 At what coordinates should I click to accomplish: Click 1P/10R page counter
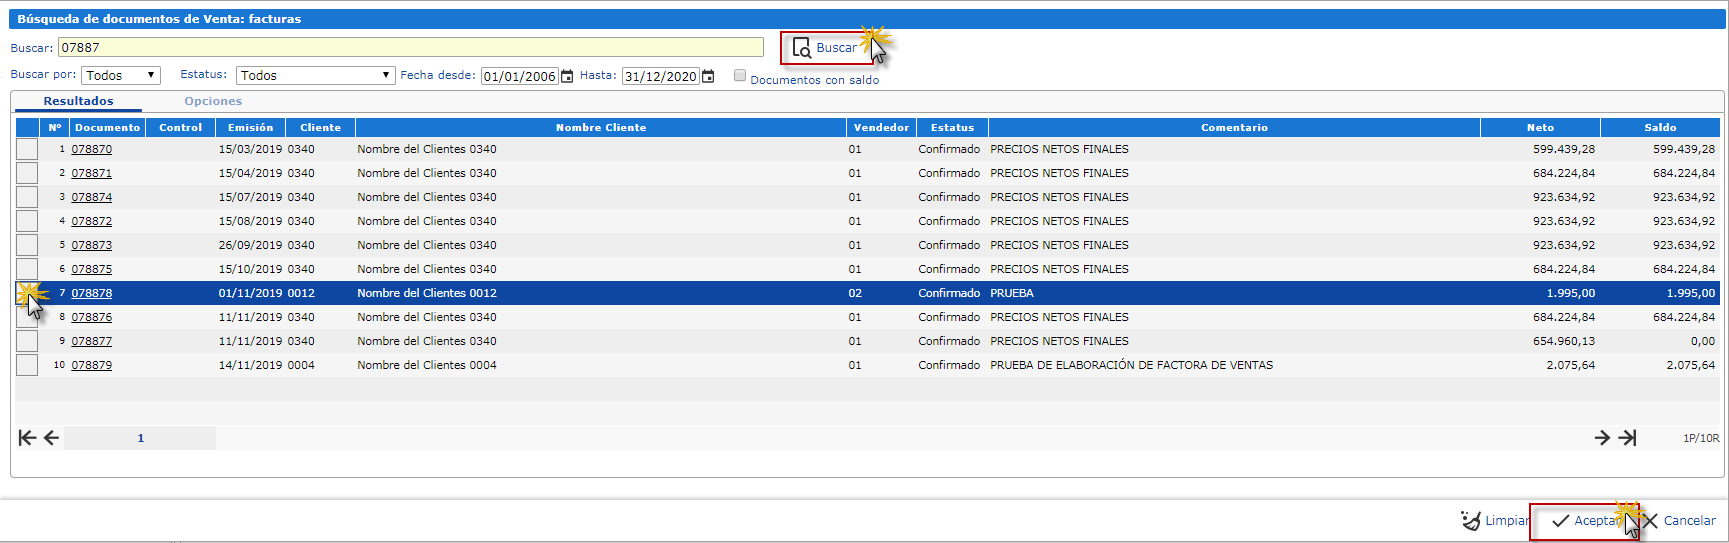[1701, 438]
